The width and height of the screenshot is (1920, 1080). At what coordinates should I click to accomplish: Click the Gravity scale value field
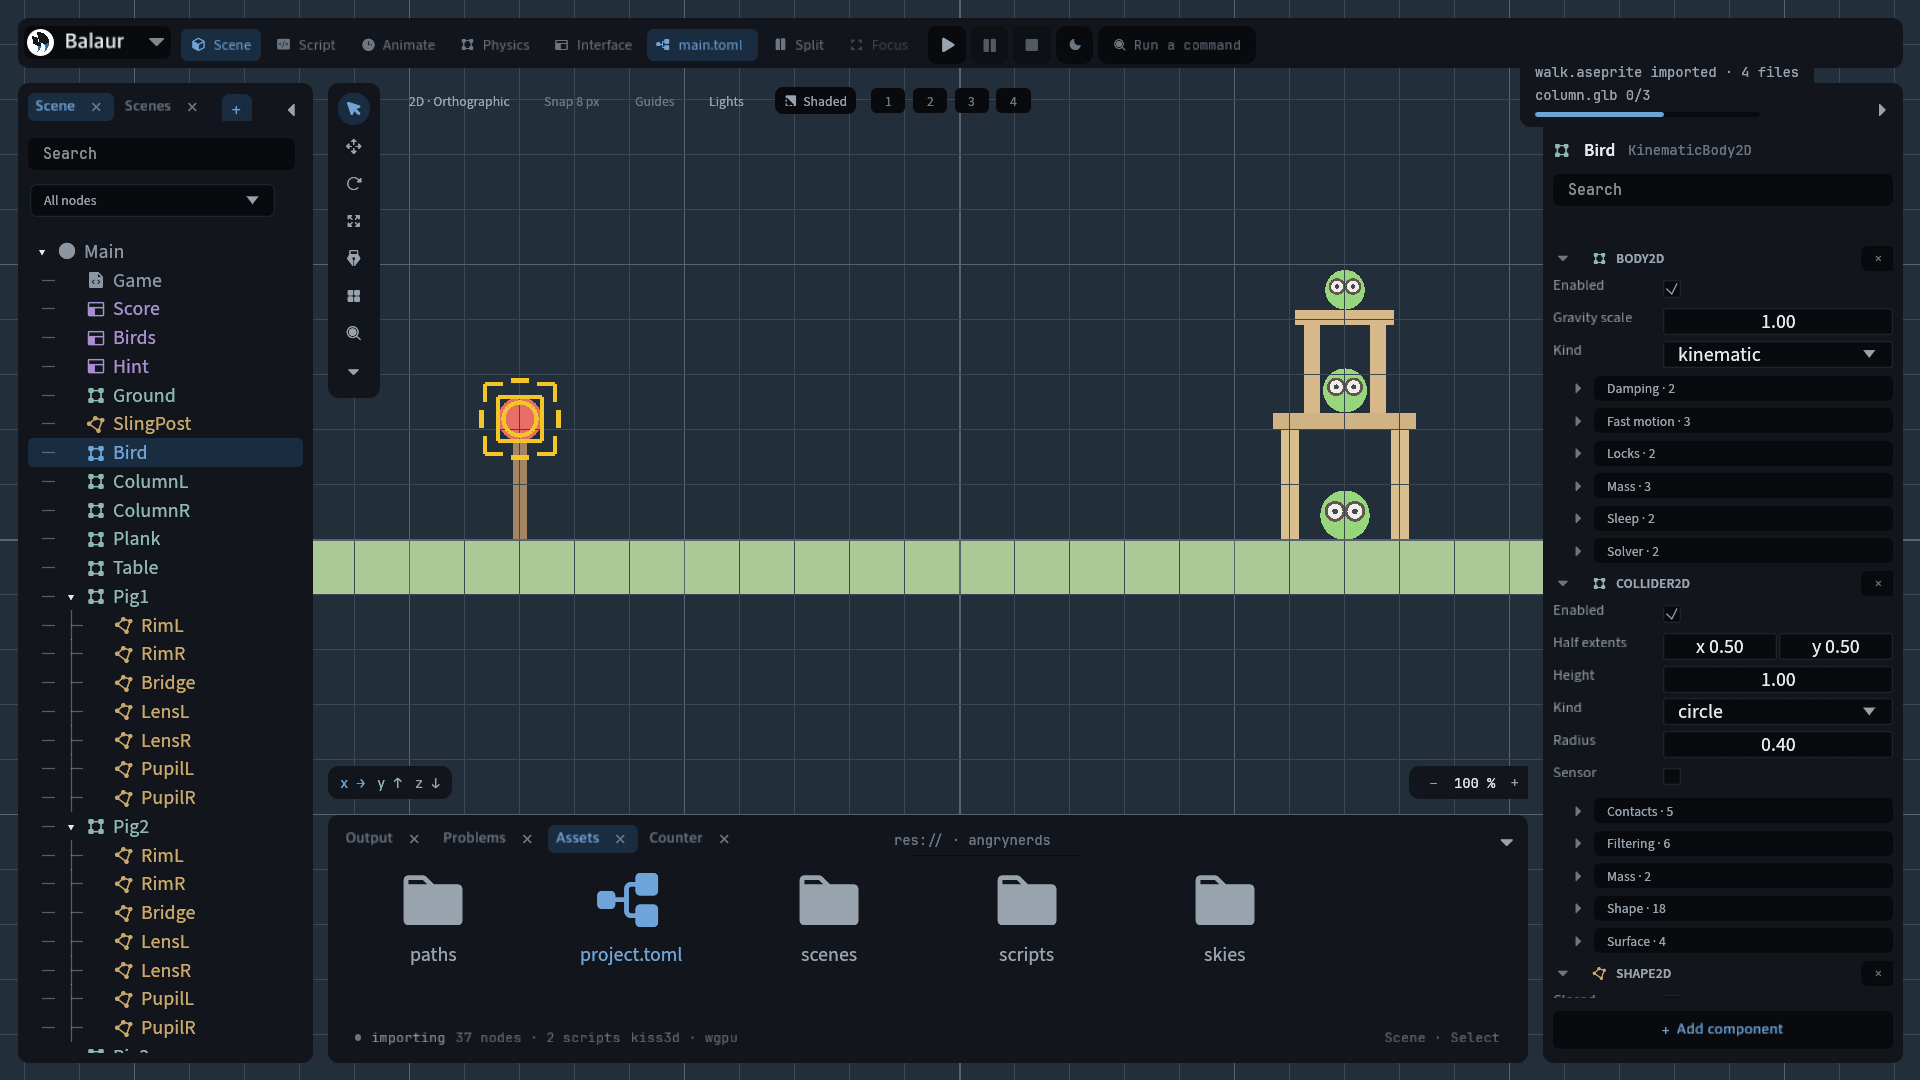pyautogui.click(x=1777, y=322)
